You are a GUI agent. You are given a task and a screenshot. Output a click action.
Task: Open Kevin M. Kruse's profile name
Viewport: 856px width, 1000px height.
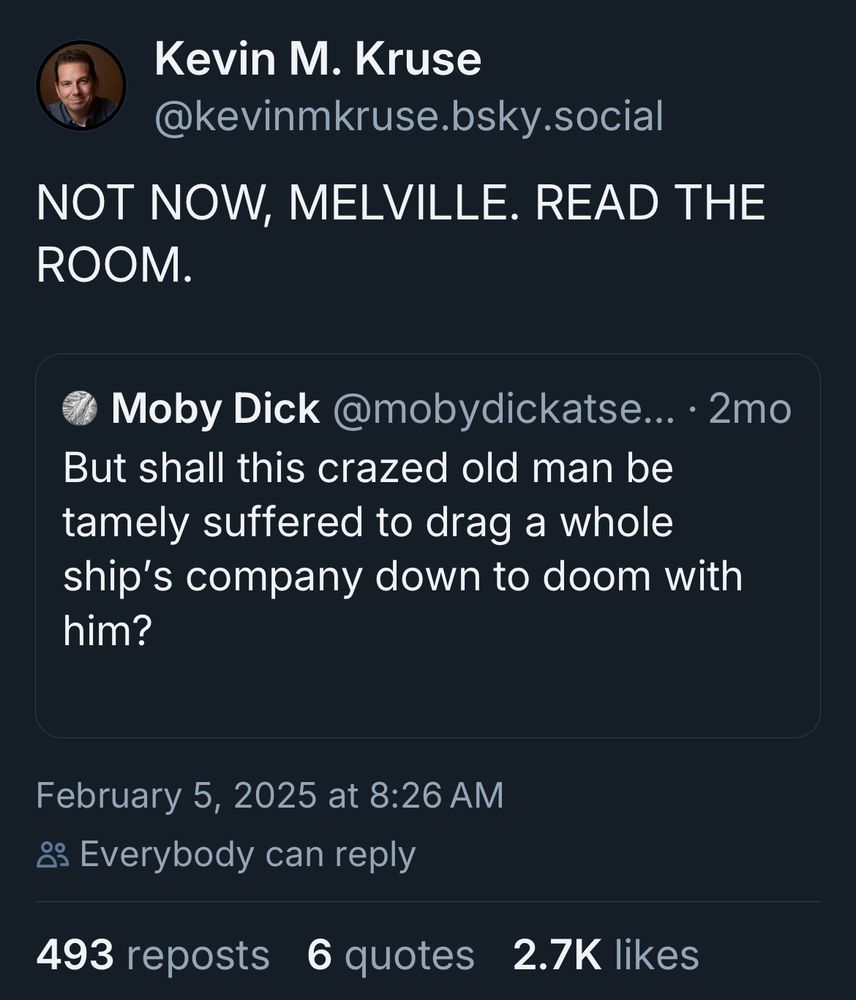(315, 58)
